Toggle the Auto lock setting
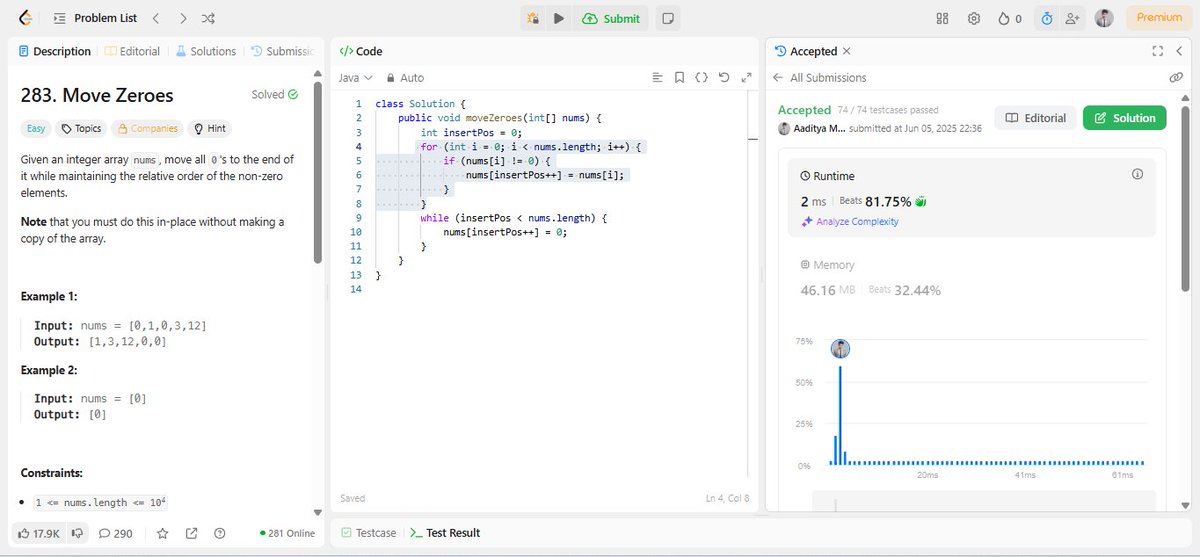 (x=404, y=77)
